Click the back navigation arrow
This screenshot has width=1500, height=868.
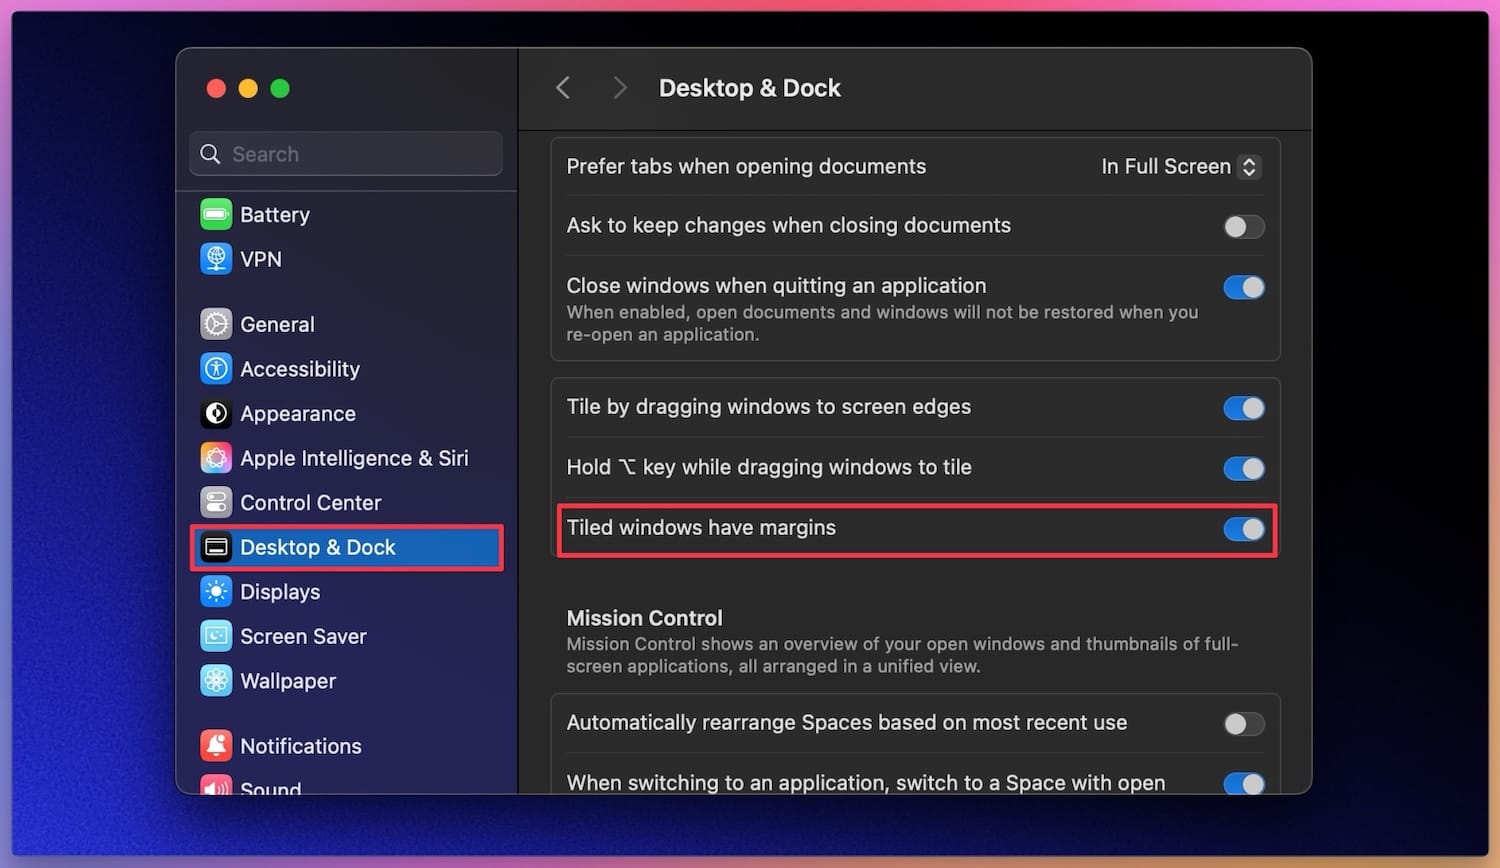tap(562, 88)
